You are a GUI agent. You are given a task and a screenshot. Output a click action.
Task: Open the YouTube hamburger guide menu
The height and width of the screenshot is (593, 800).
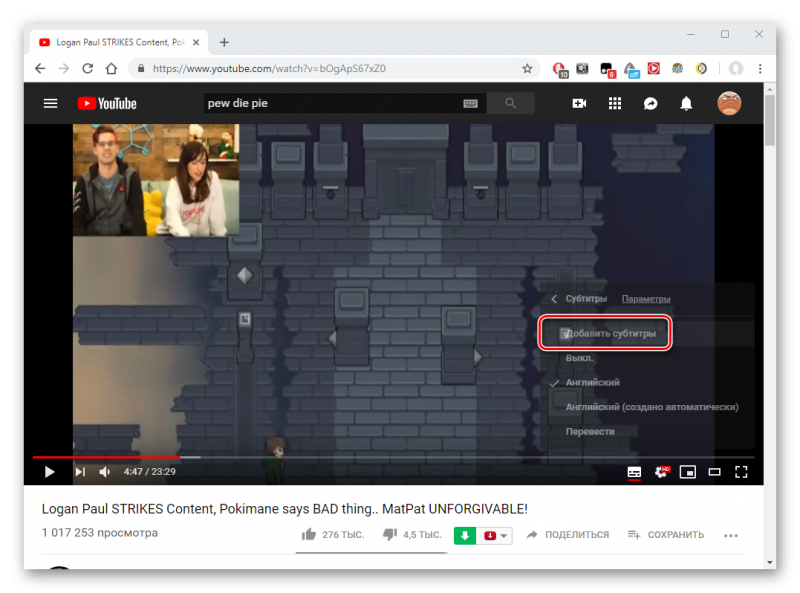(x=50, y=104)
